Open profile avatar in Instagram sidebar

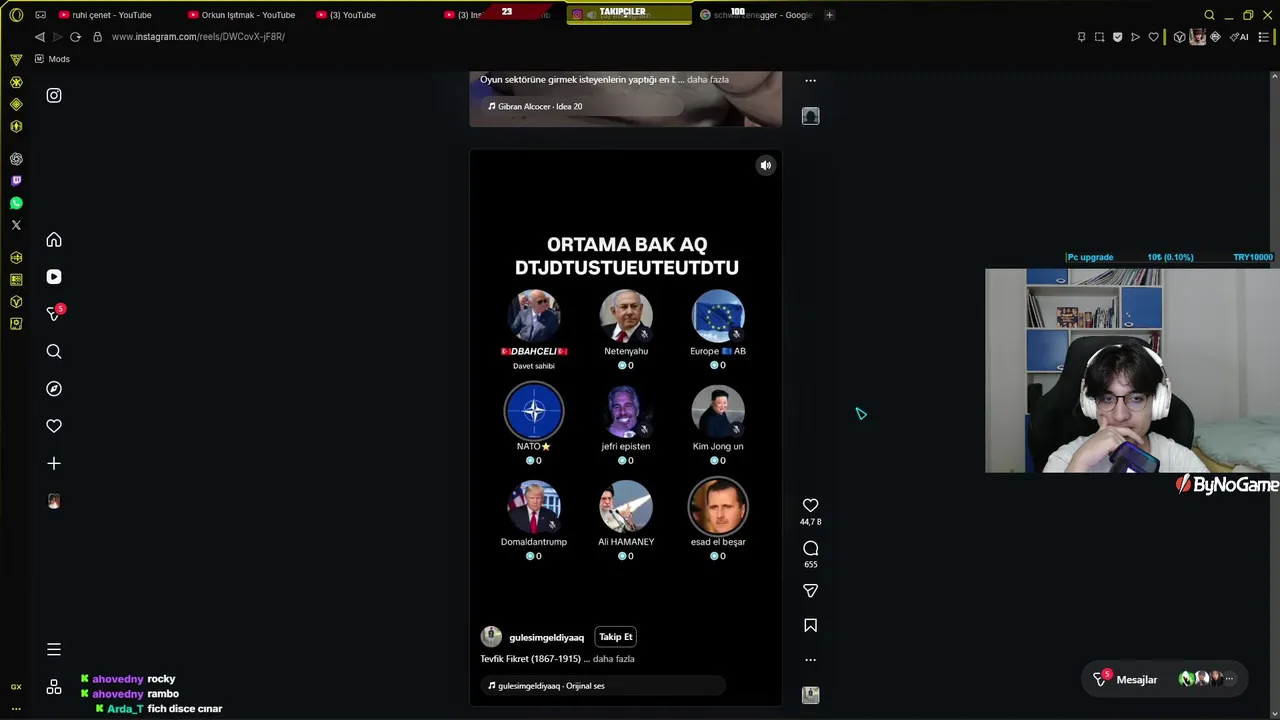pos(54,501)
